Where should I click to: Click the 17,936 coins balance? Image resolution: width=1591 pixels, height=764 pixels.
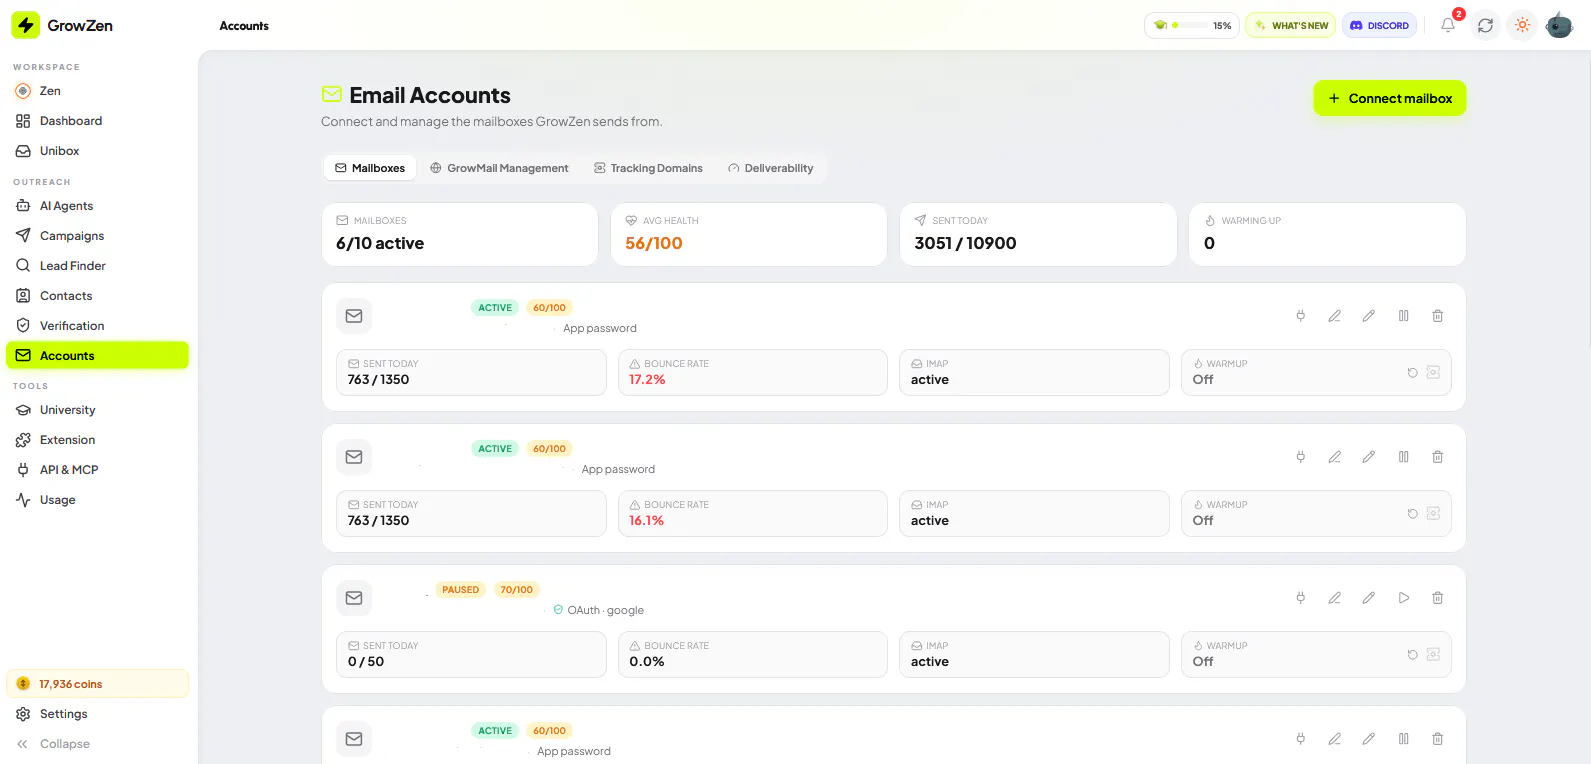click(97, 684)
